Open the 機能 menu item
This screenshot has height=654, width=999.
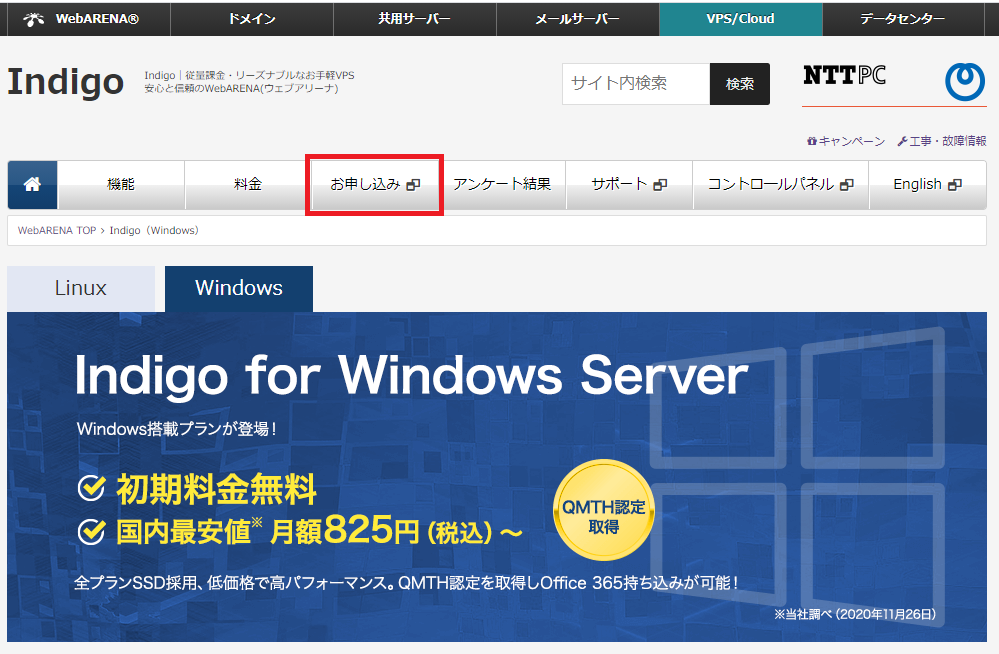[x=121, y=185]
